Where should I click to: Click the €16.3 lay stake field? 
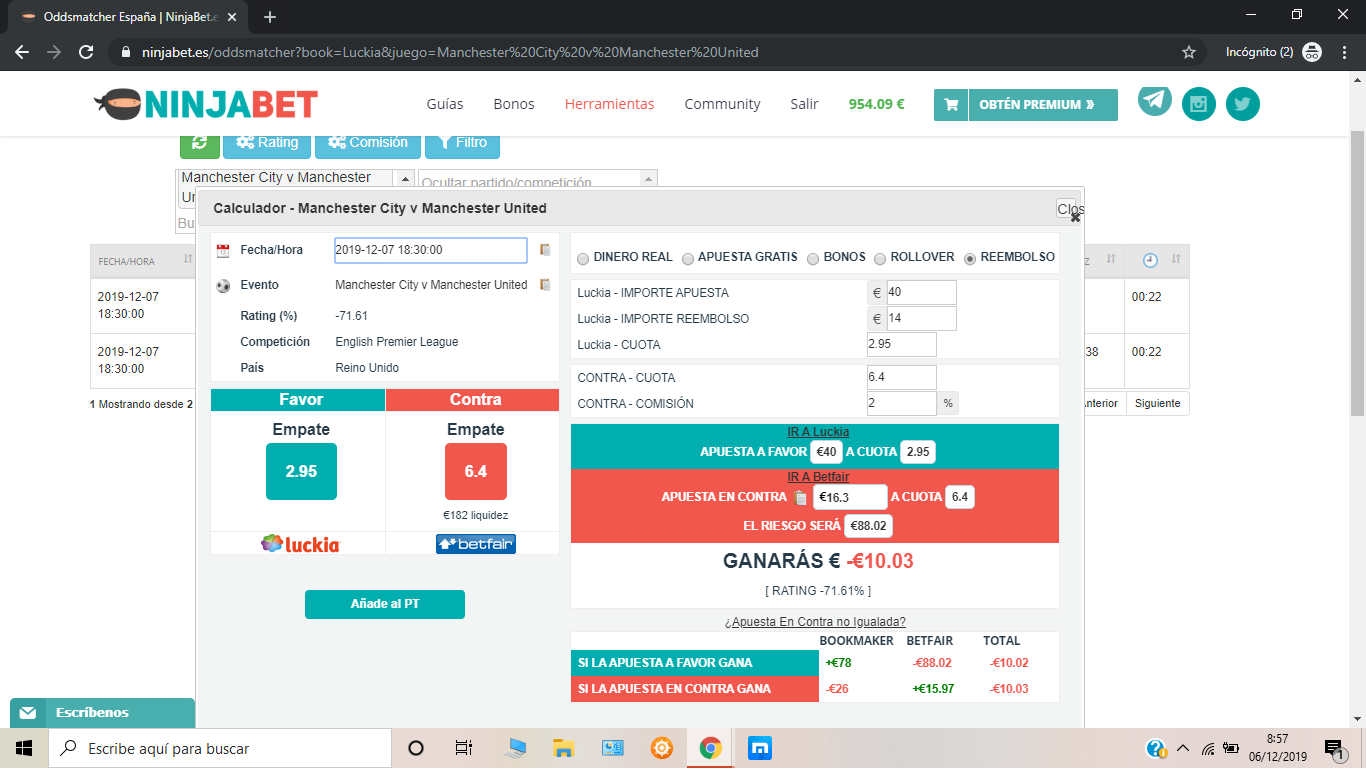point(850,497)
